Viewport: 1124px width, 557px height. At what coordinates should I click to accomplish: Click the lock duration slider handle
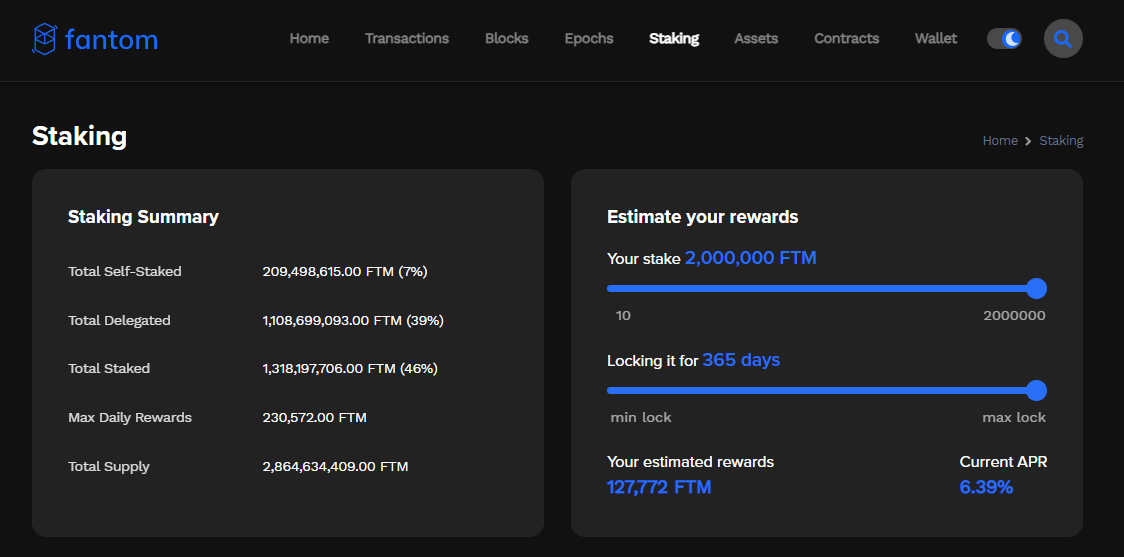coord(1037,391)
